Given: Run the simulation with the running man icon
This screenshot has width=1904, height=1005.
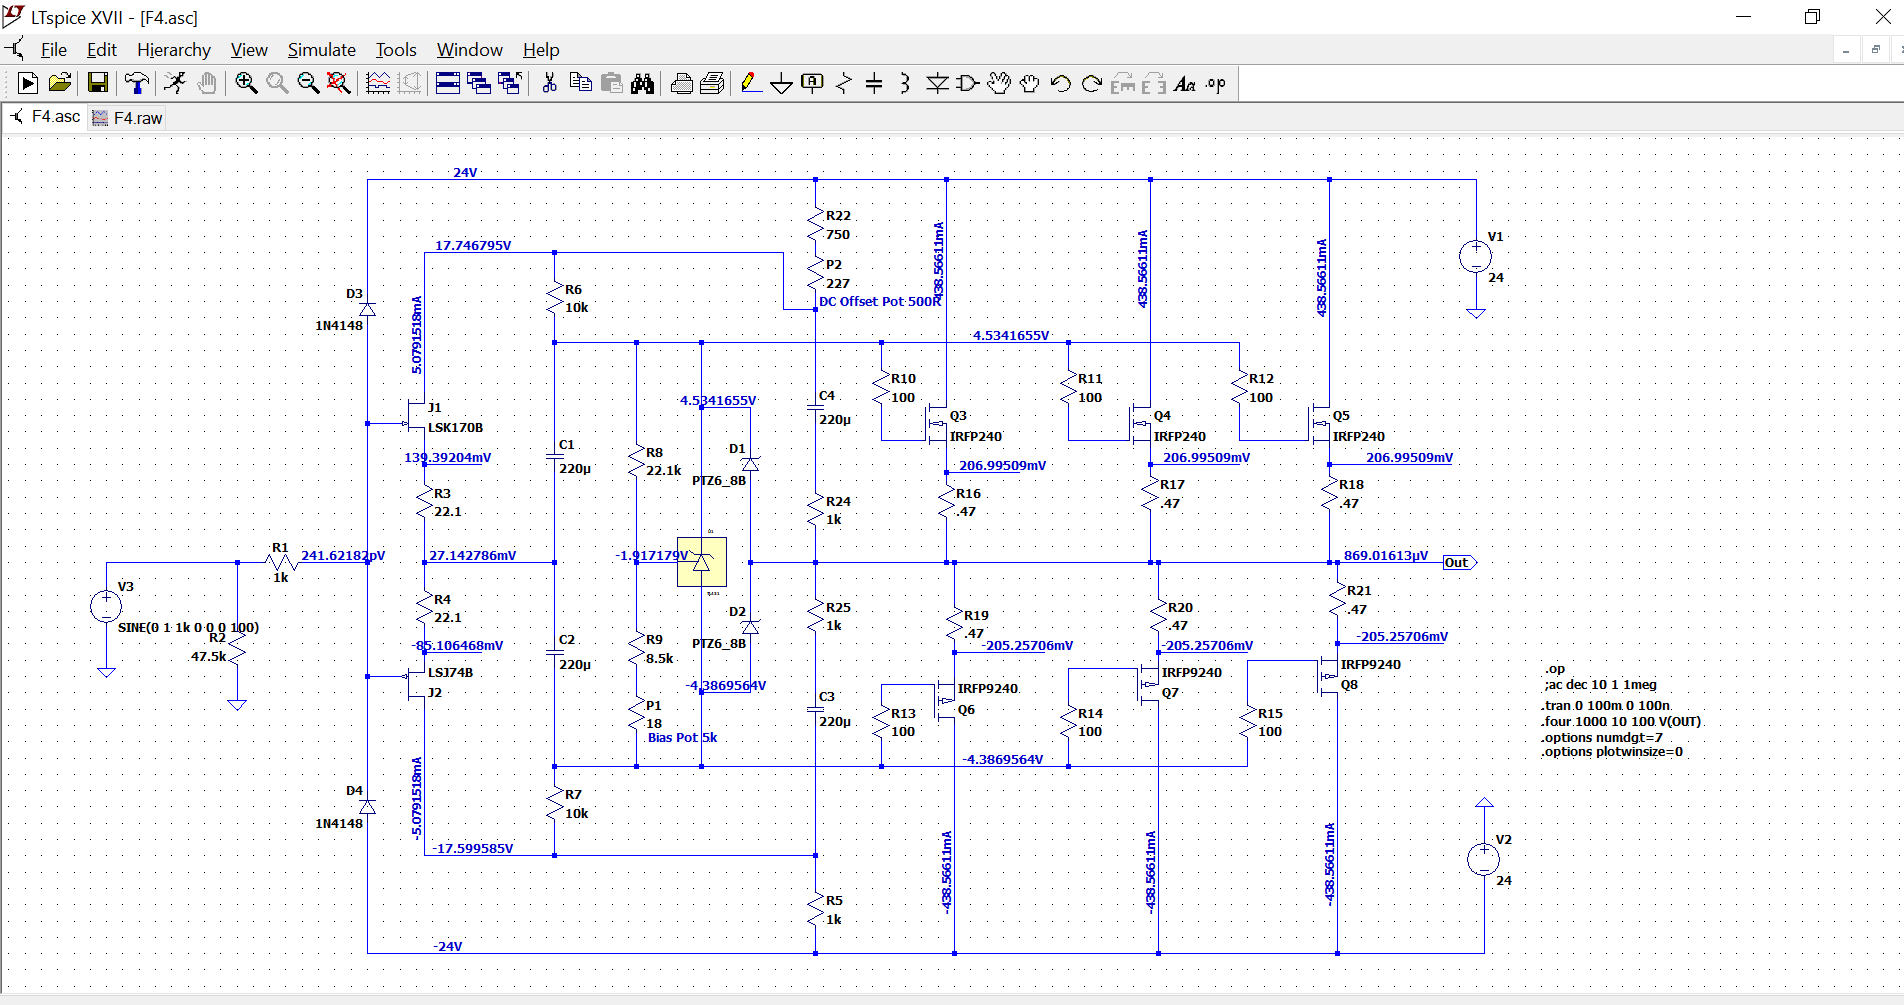Looking at the screenshot, I should point(175,84).
